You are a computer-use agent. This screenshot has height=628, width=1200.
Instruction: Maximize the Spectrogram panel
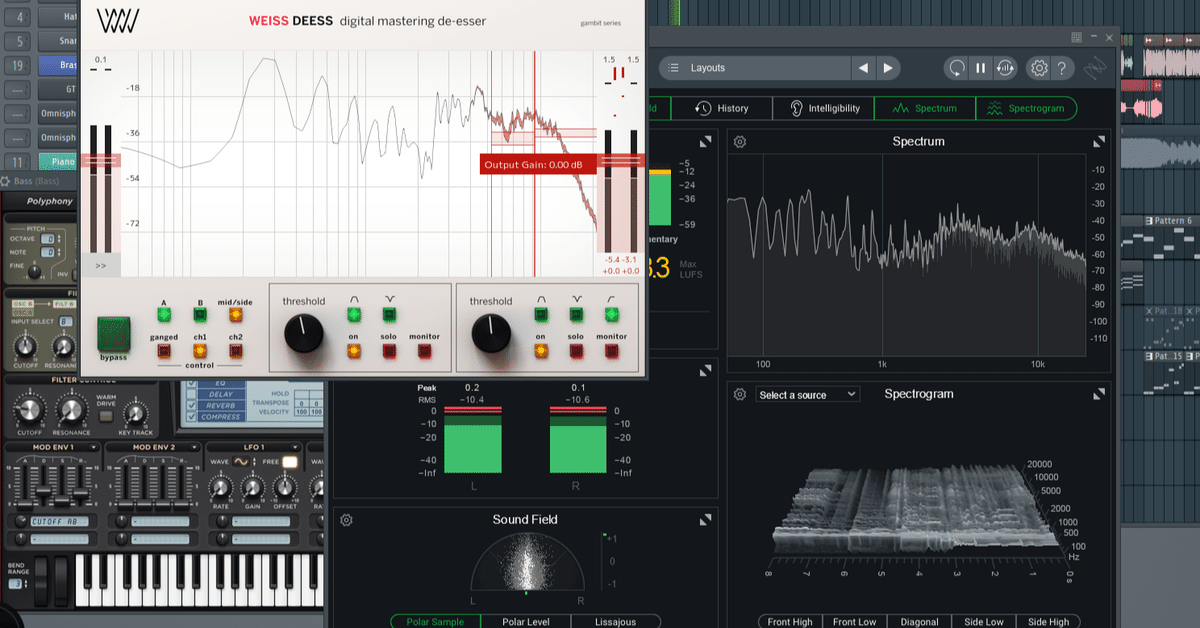(x=1098, y=394)
